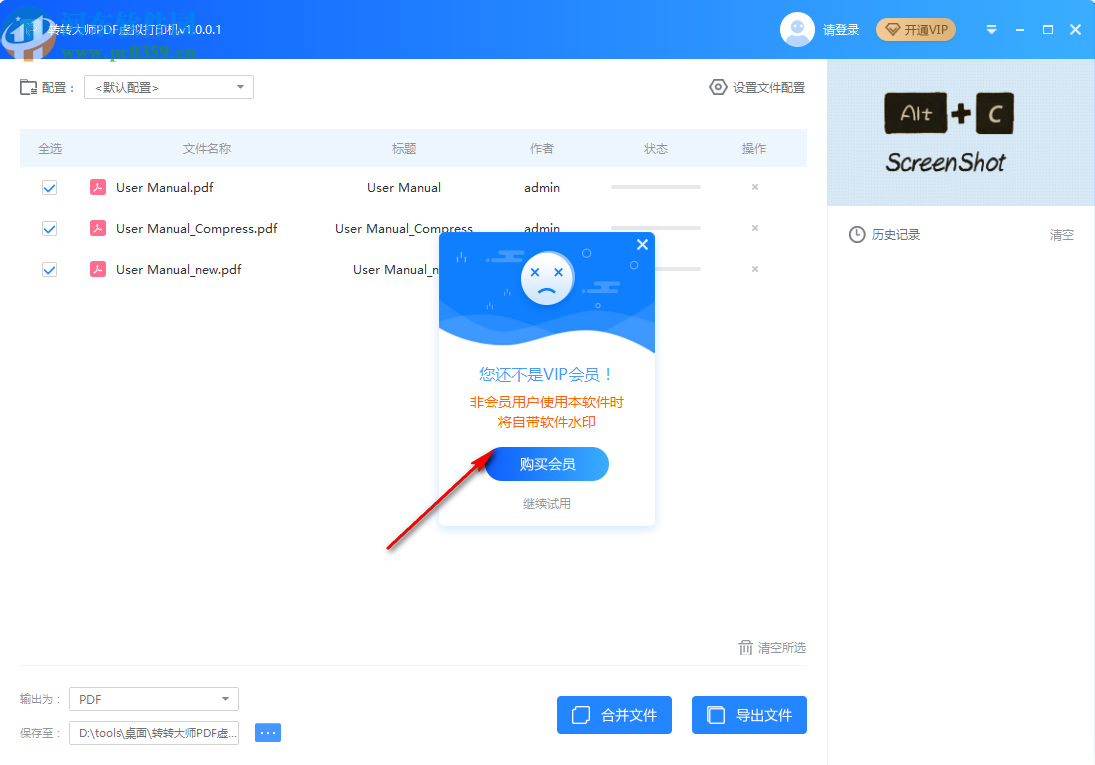Click 清空 to clear history
The width and height of the screenshot is (1095, 765).
(1061, 235)
